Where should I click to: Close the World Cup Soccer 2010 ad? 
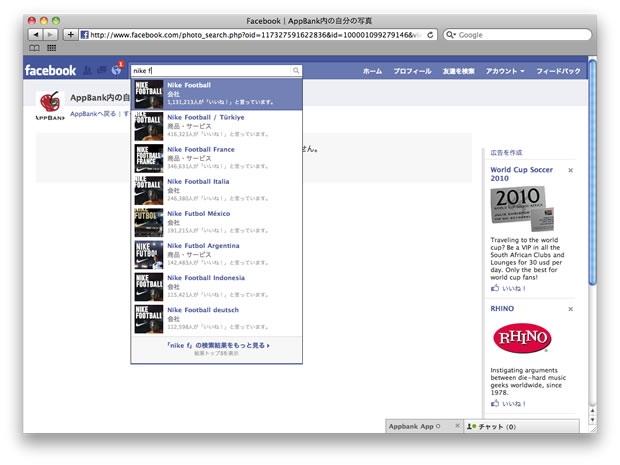pos(571,170)
